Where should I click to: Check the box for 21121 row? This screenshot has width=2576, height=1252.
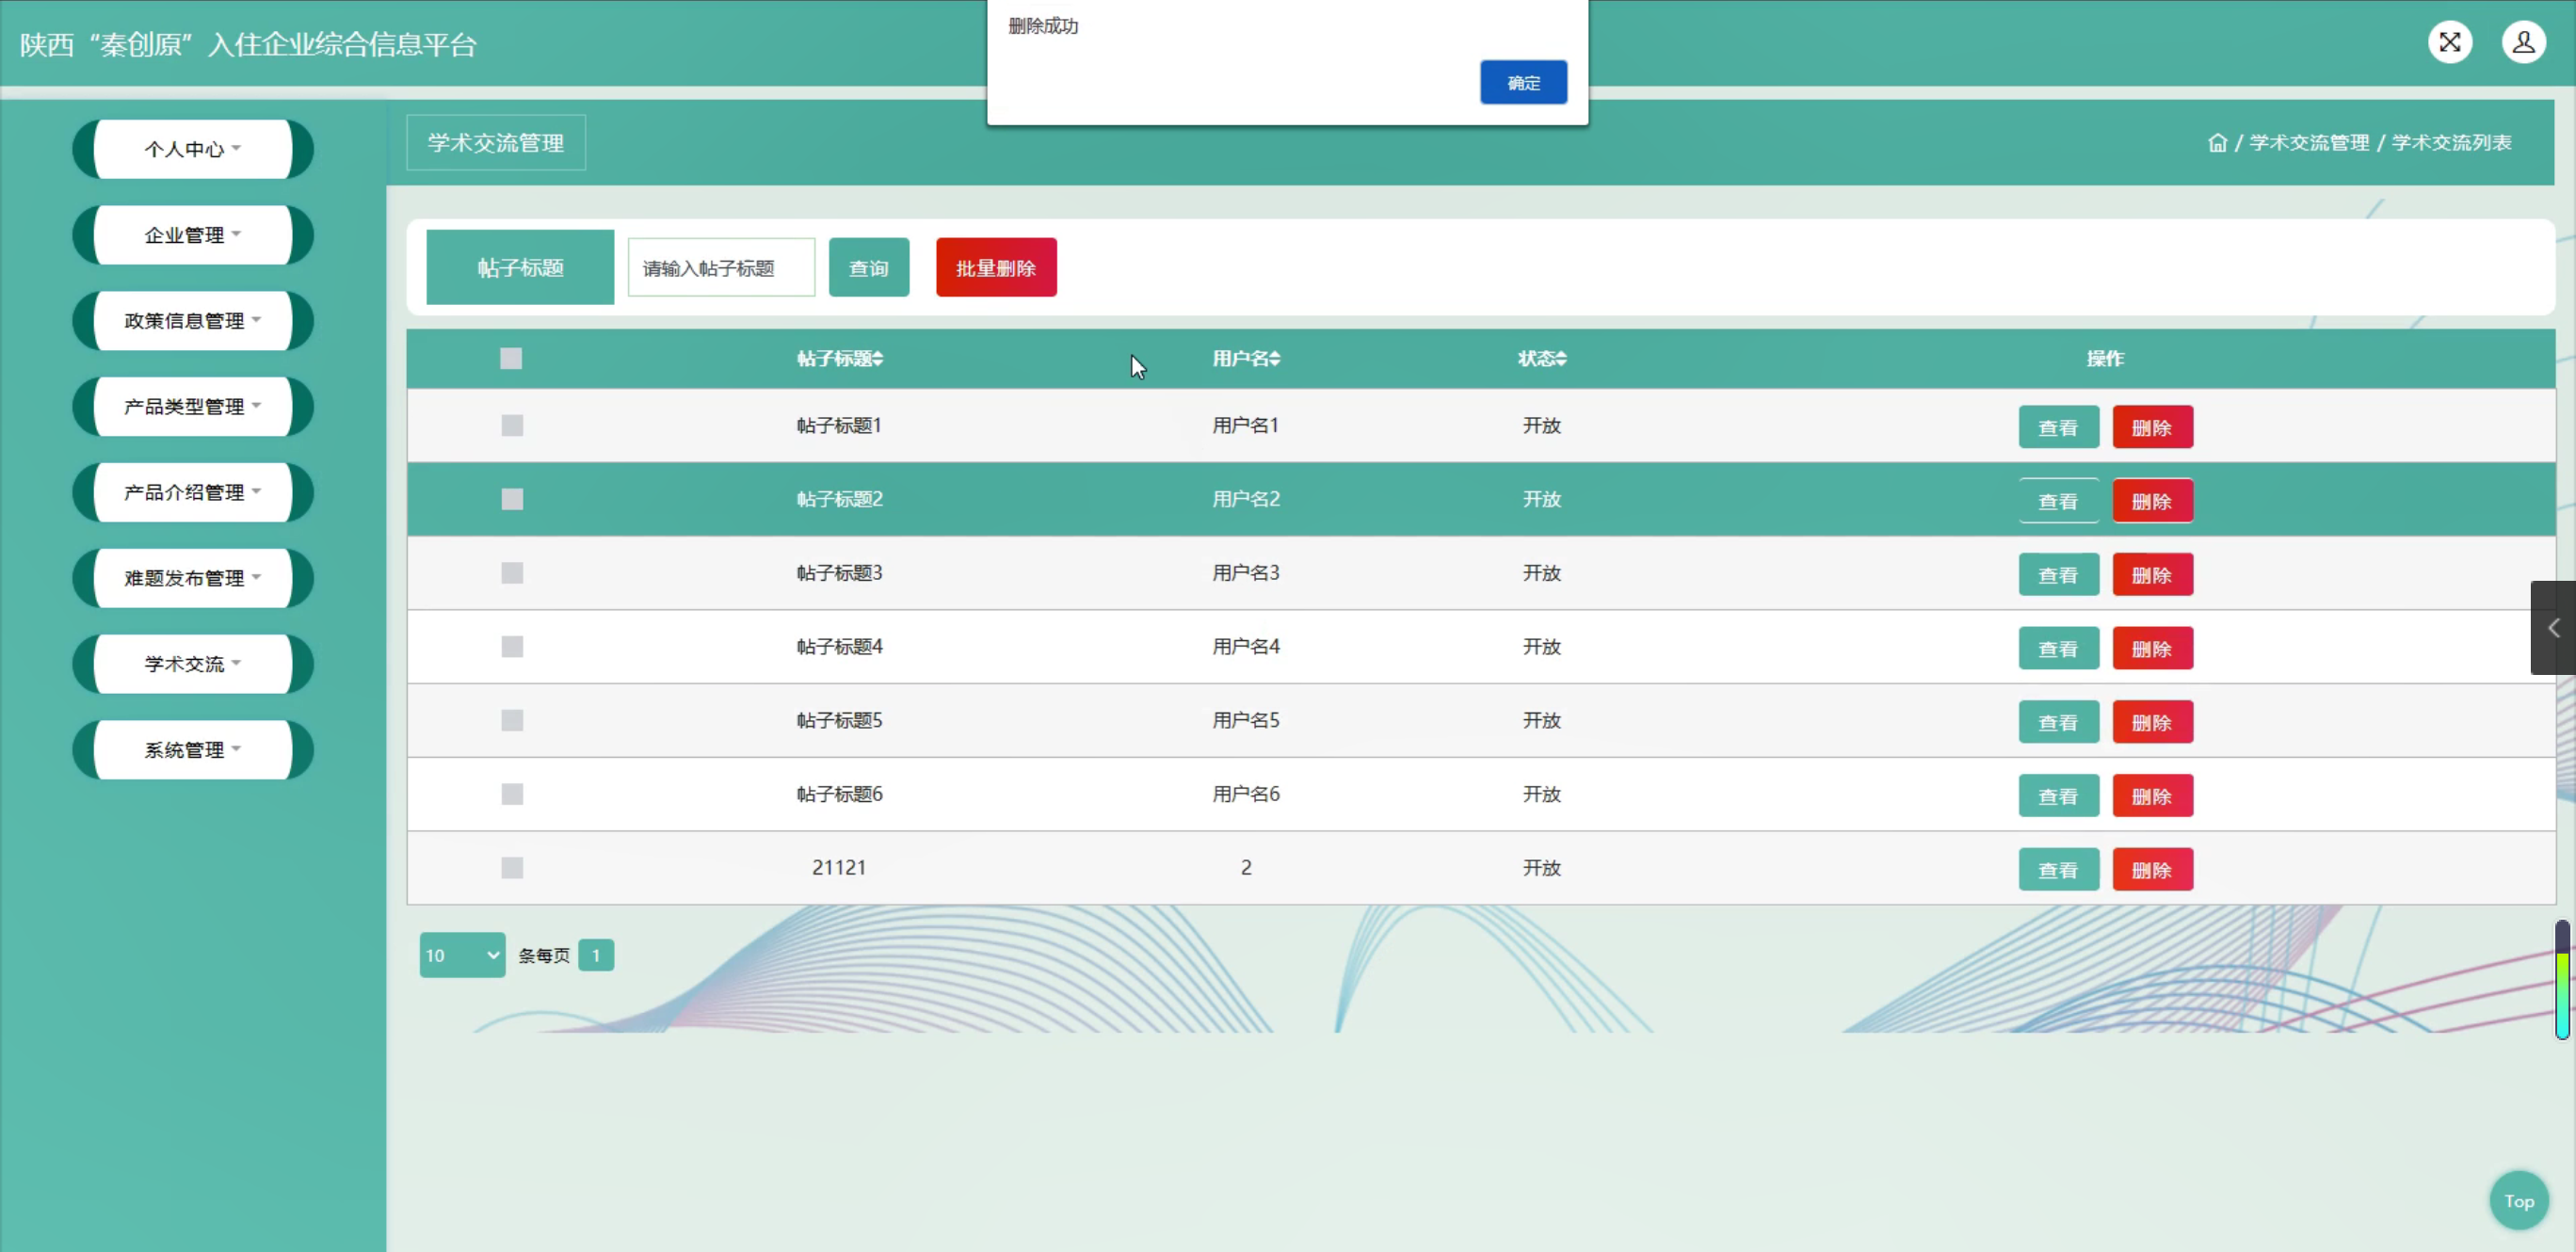(x=512, y=868)
